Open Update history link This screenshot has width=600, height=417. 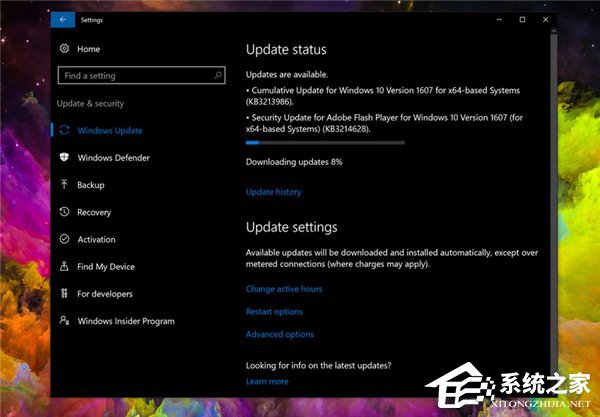coord(274,192)
